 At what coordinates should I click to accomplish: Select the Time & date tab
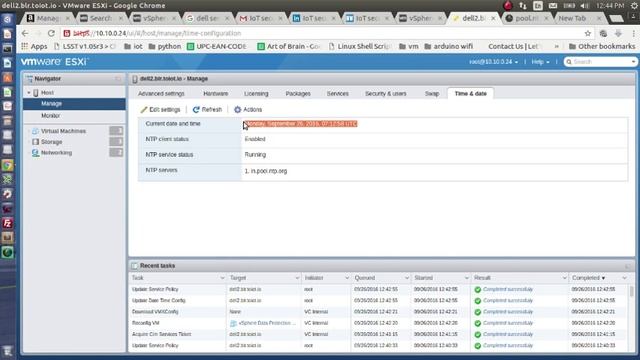(471, 93)
